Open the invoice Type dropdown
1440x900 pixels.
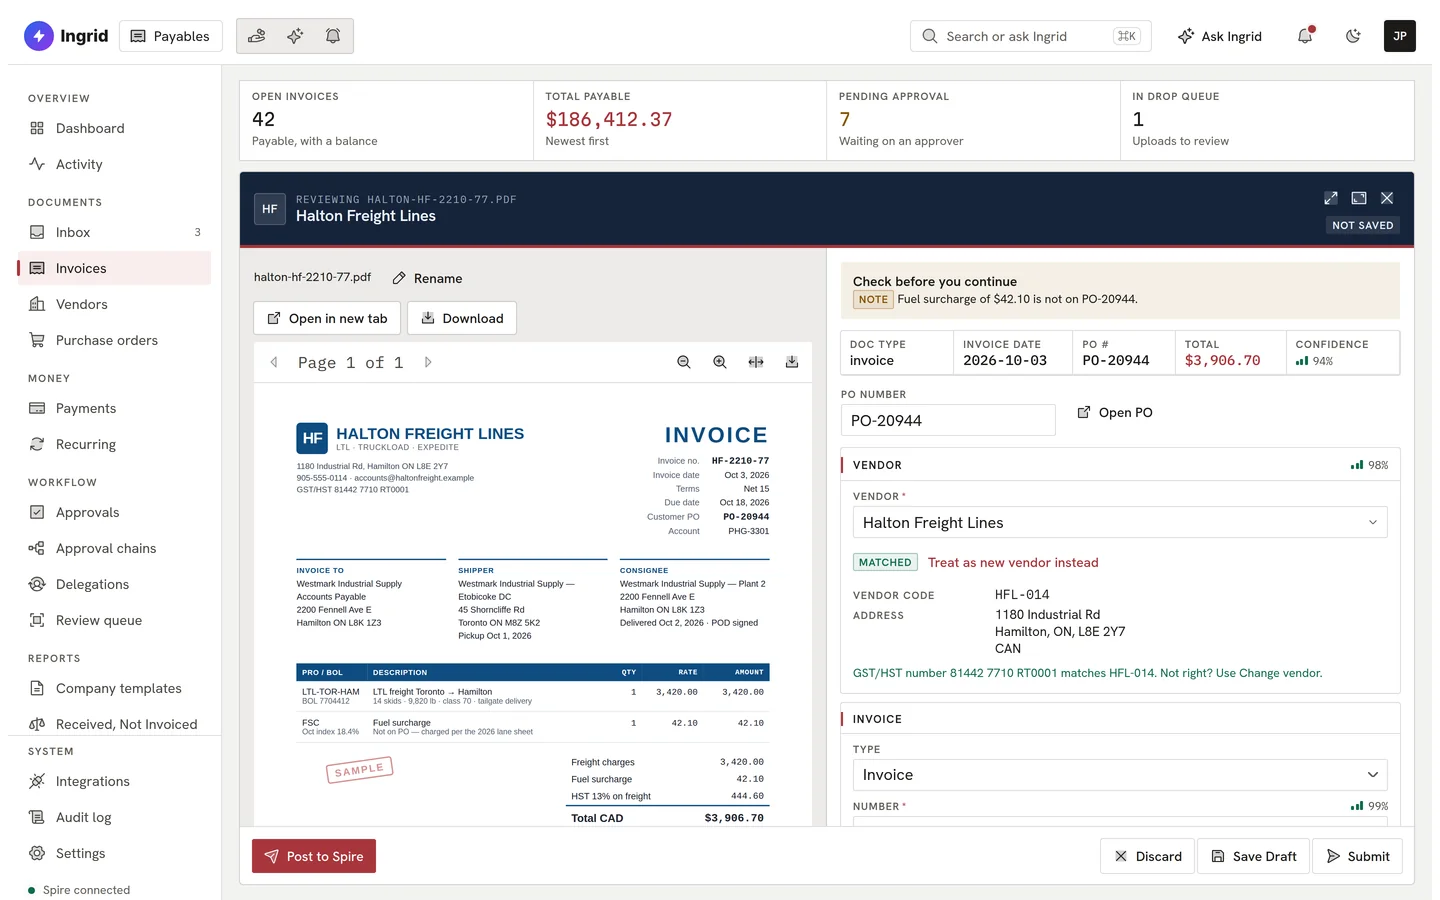tap(1120, 774)
